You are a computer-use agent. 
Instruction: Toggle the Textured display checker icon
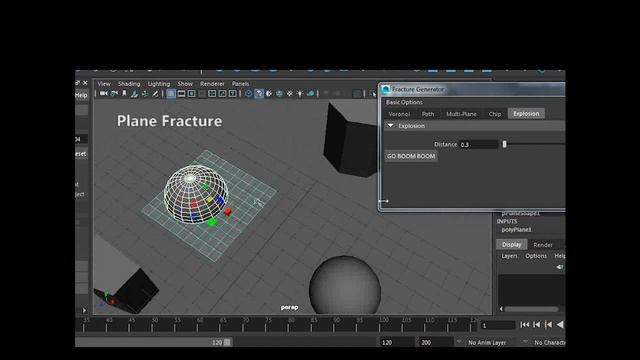[289, 94]
